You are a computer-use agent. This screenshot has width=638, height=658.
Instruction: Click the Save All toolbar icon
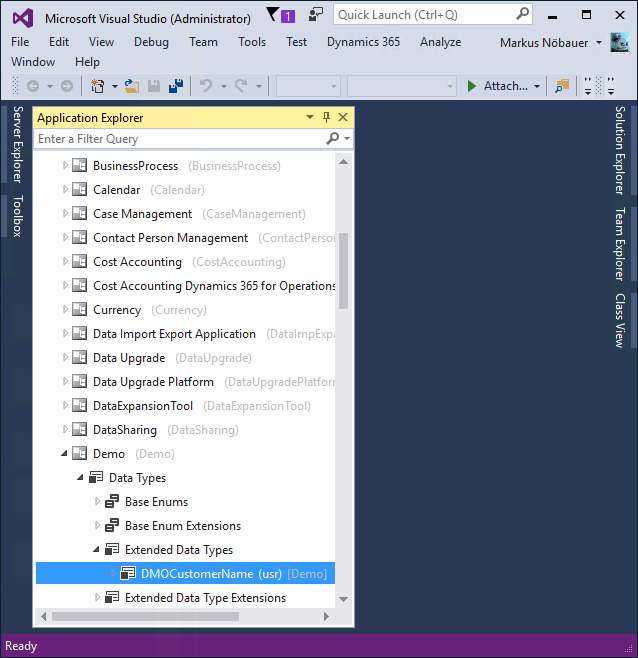click(x=174, y=86)
